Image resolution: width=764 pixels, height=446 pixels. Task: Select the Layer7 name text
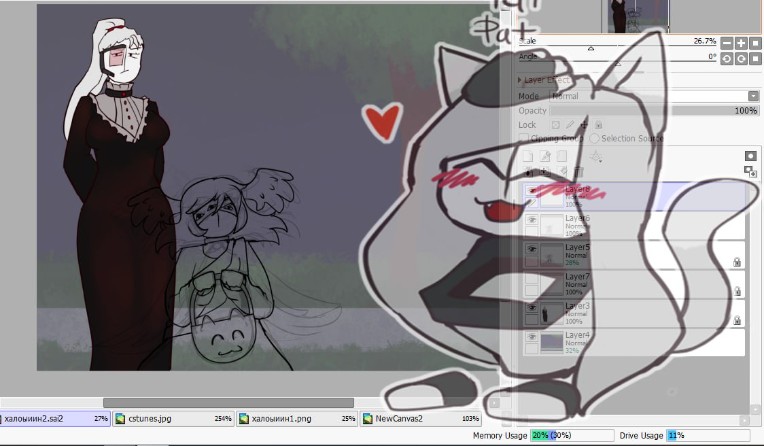click(x=577, y=276)
